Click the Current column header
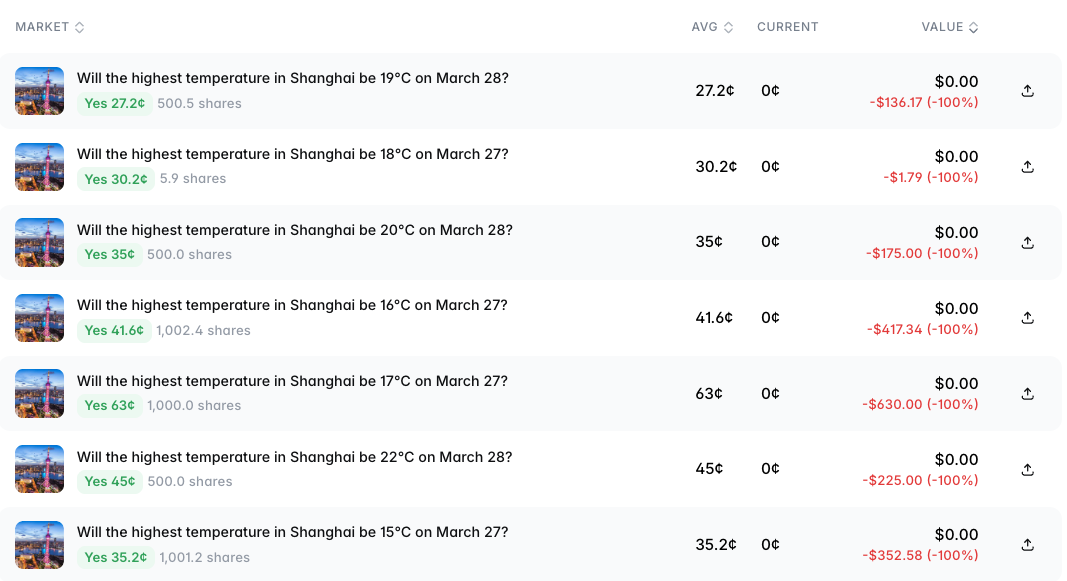Screen dimensions: 1067x581 click(787, 27)
